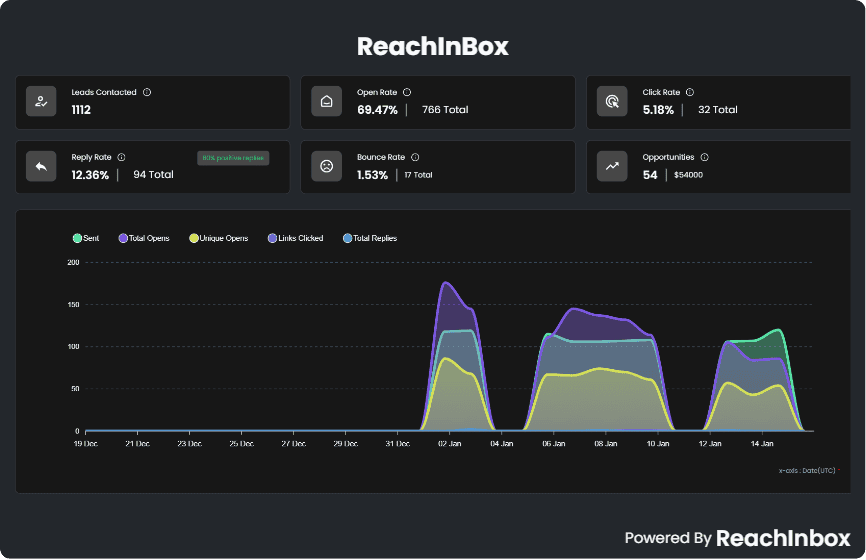Viewport: 866px width, 560px height.
Task: Click the Open Rate envelope icon
Action: coord(326,101)
